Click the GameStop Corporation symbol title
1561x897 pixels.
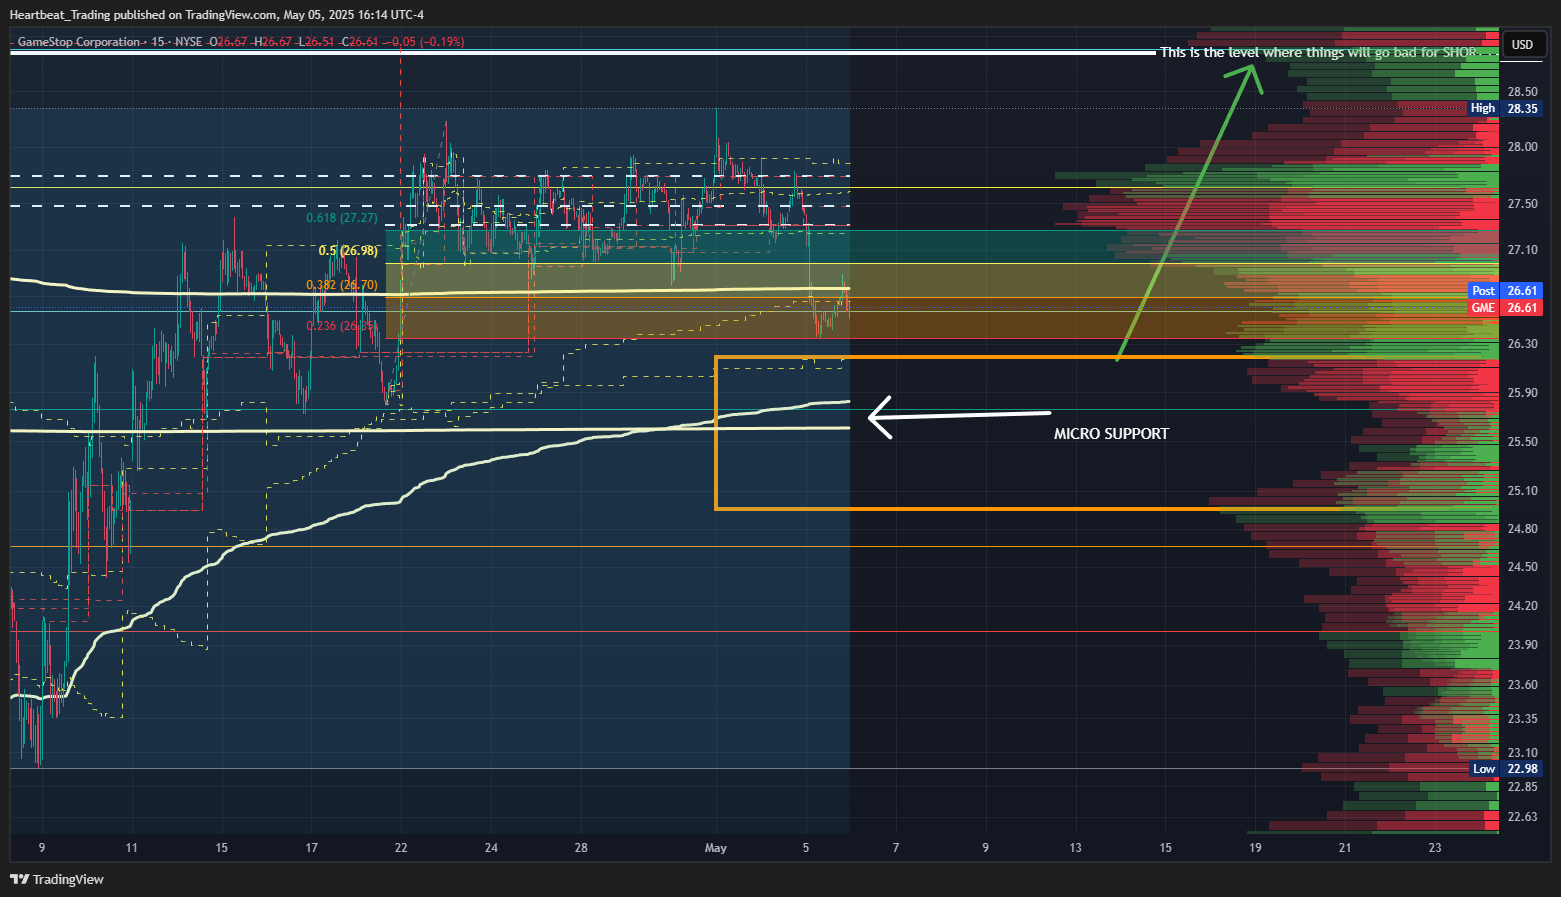point(79,42)
